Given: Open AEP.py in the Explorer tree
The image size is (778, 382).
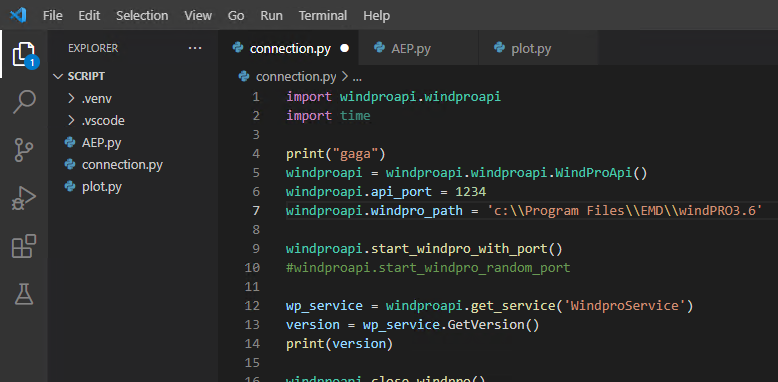Looking at the screenshot, I should (101, 143).
